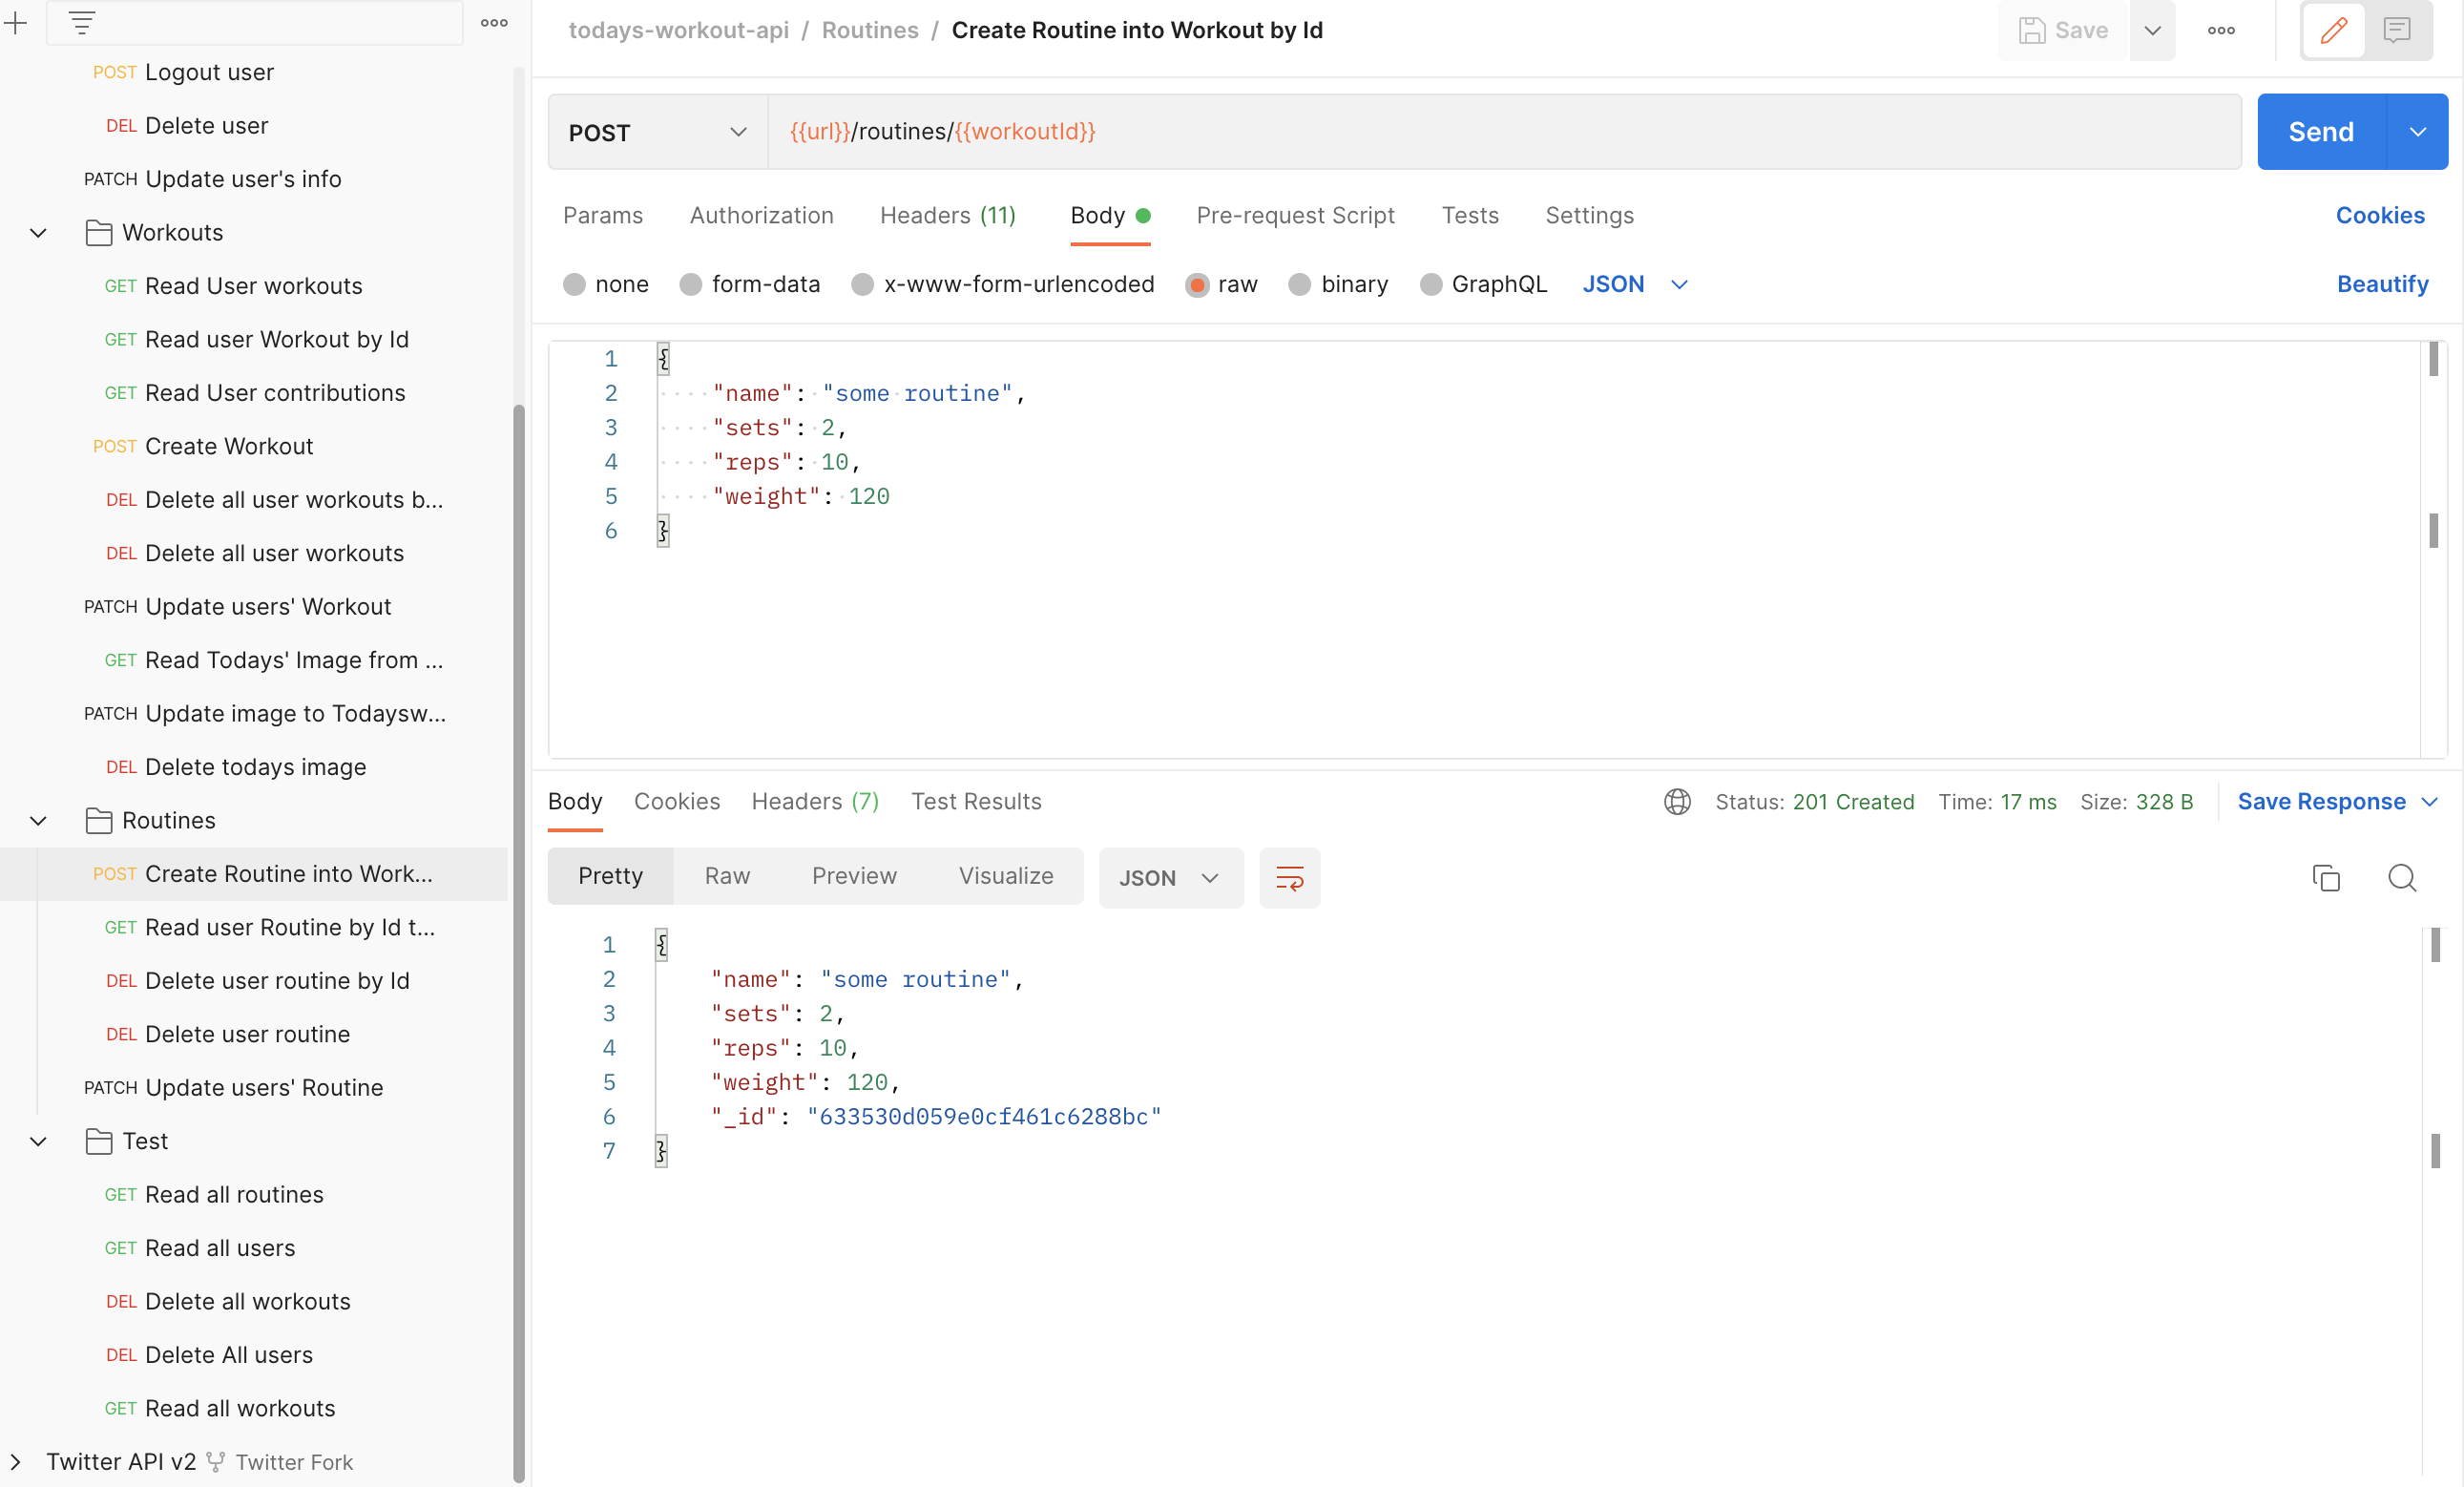Viewport: 2464px width, 1487px height.
Task: Open more request actions via three-dots icon
Action: point(2220,30)
